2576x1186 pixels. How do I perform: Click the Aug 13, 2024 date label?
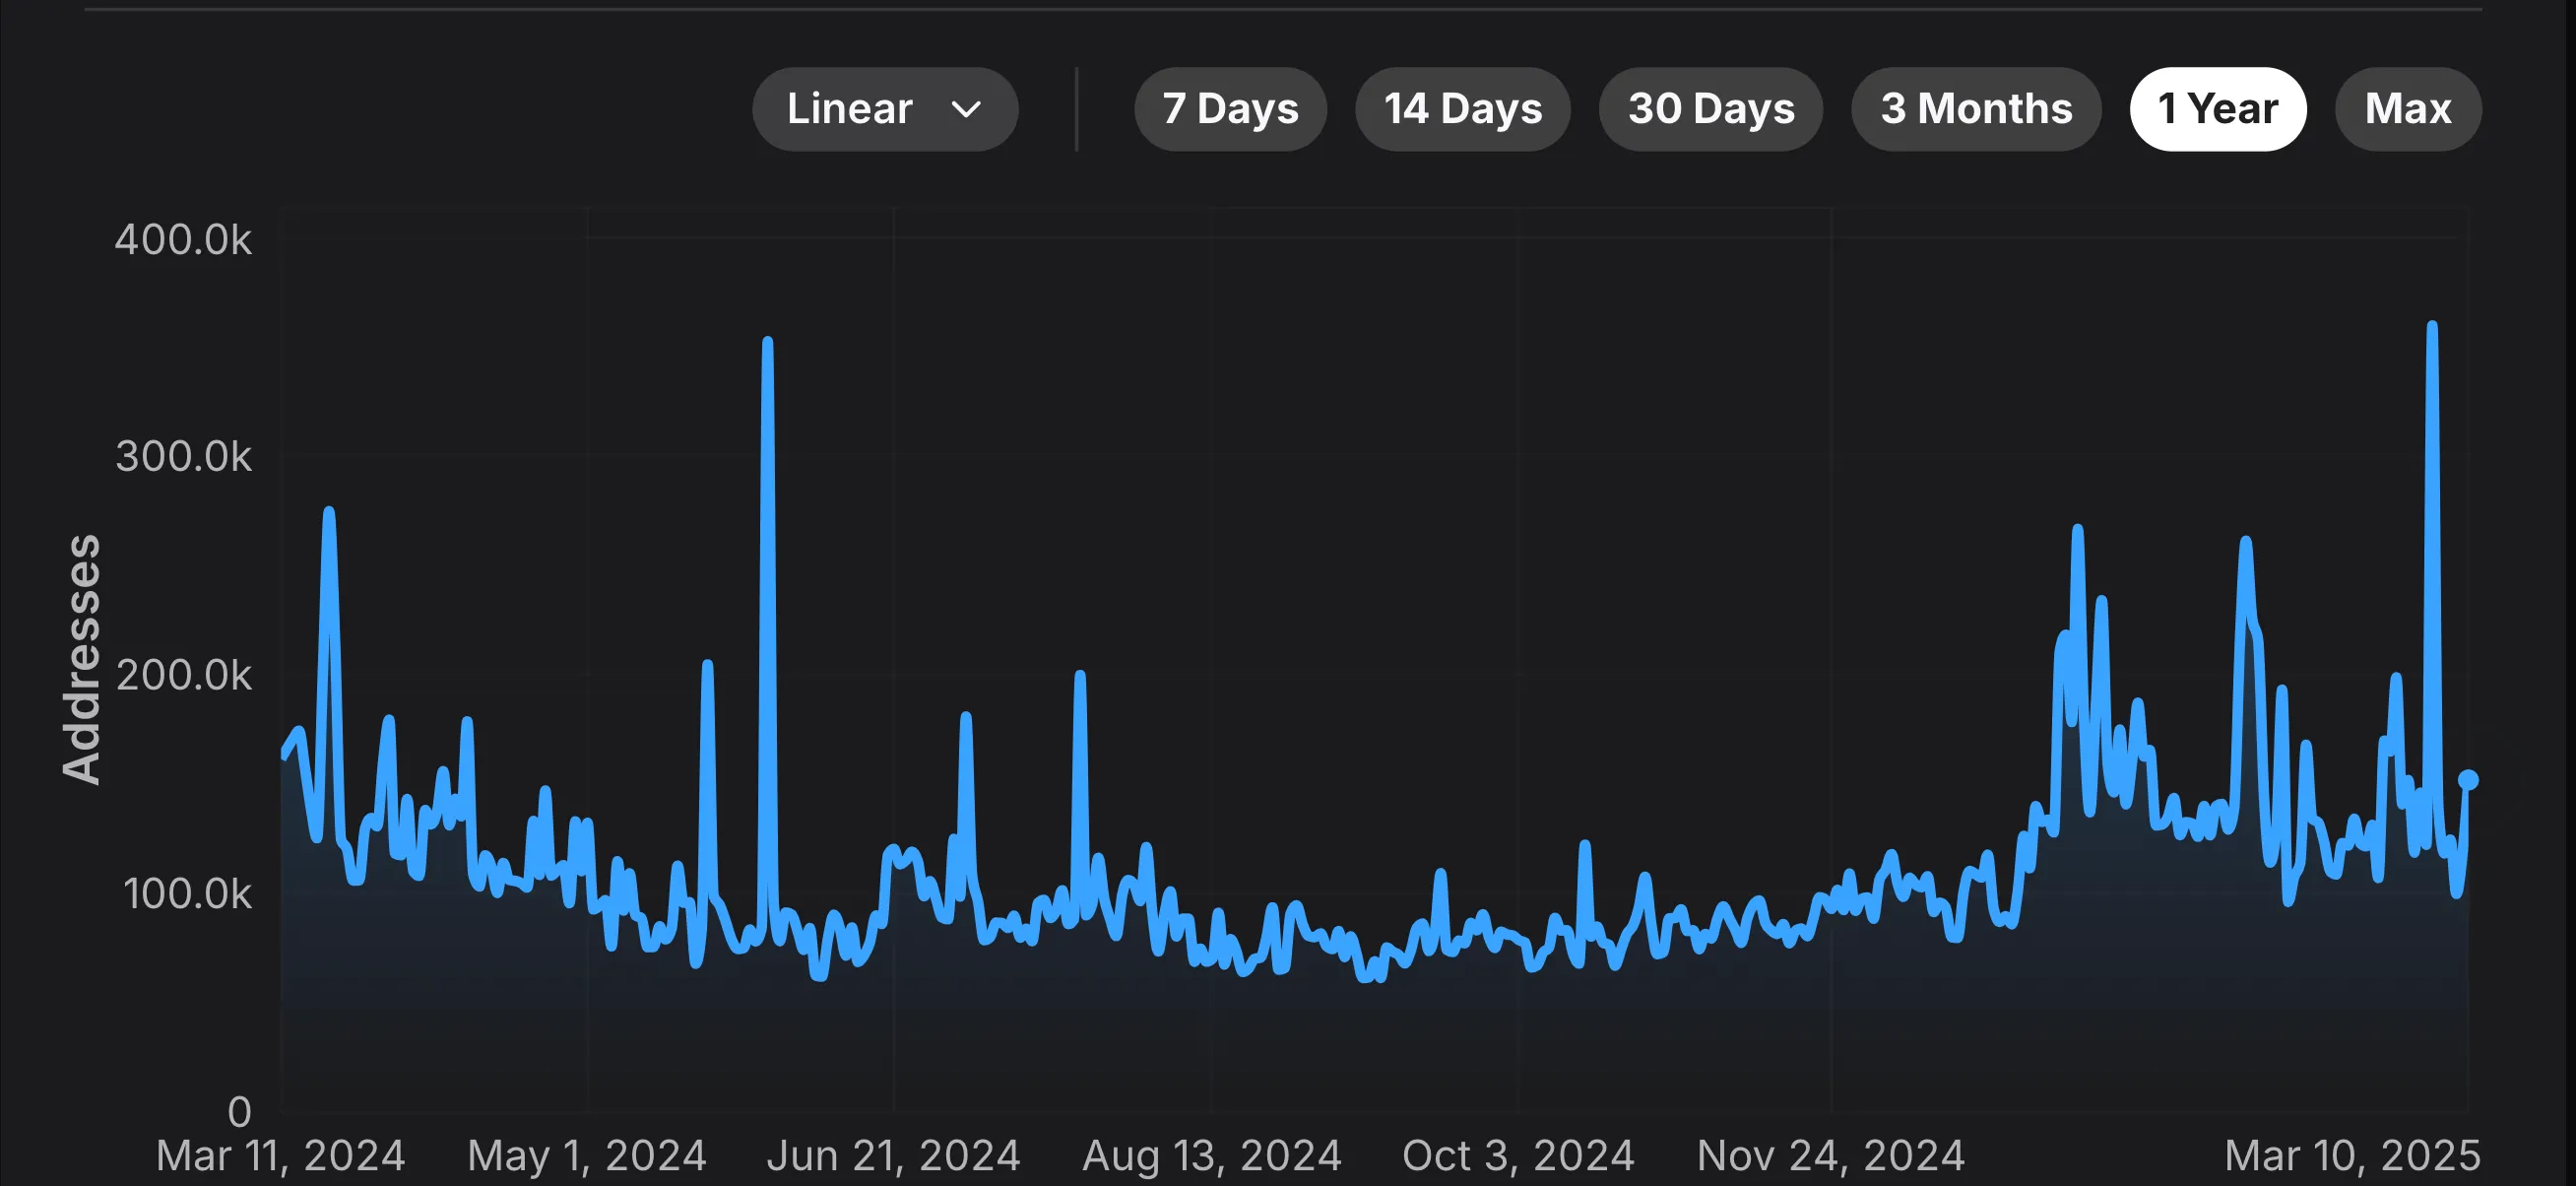tap(1212, 1156)
